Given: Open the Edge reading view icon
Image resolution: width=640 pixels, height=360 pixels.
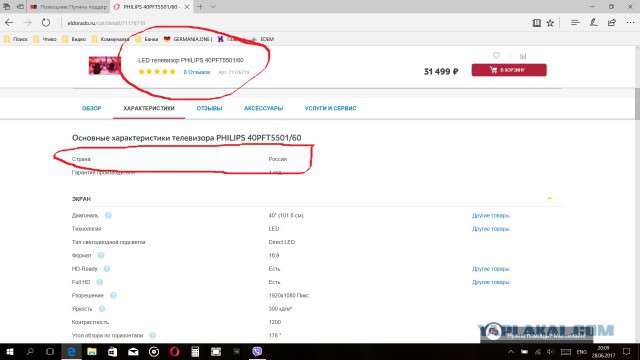Looking at the screenshot, I should point(537,23).
